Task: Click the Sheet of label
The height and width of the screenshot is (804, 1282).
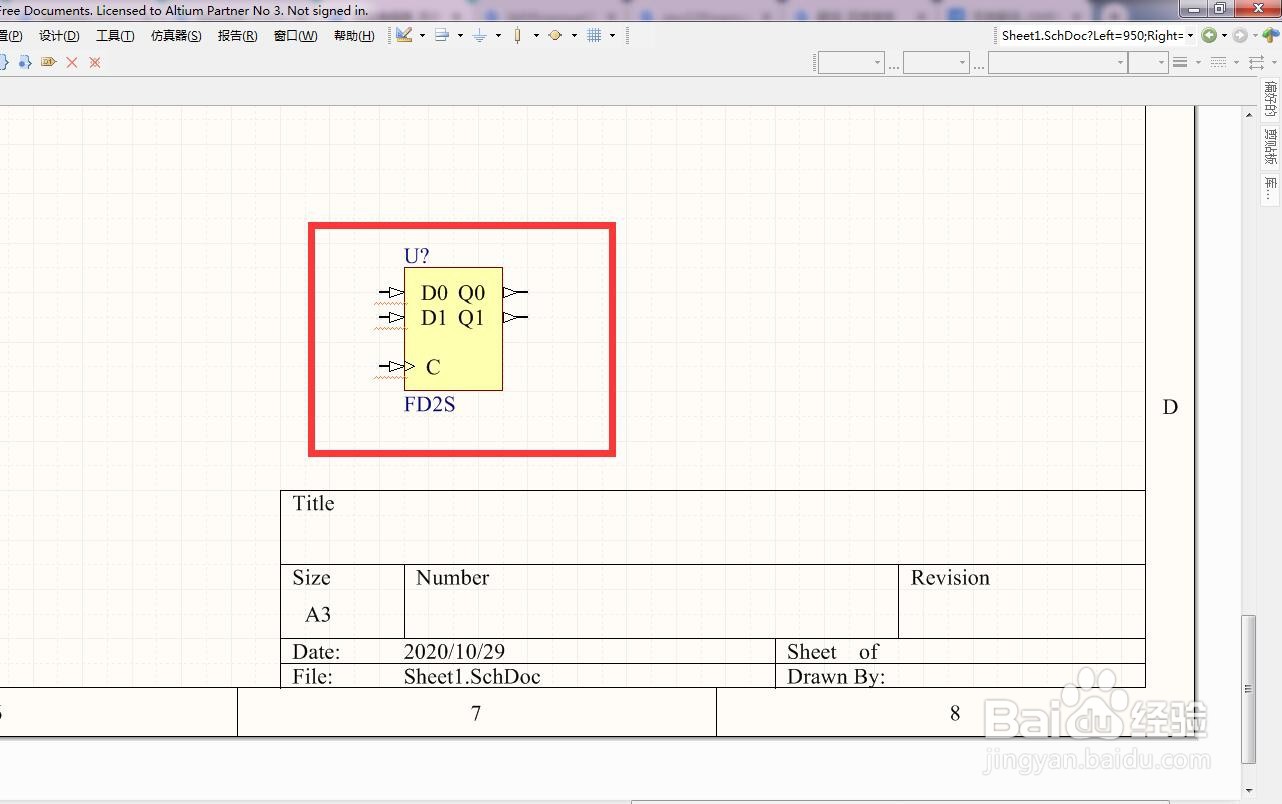Action: click(x=832, y=652)
